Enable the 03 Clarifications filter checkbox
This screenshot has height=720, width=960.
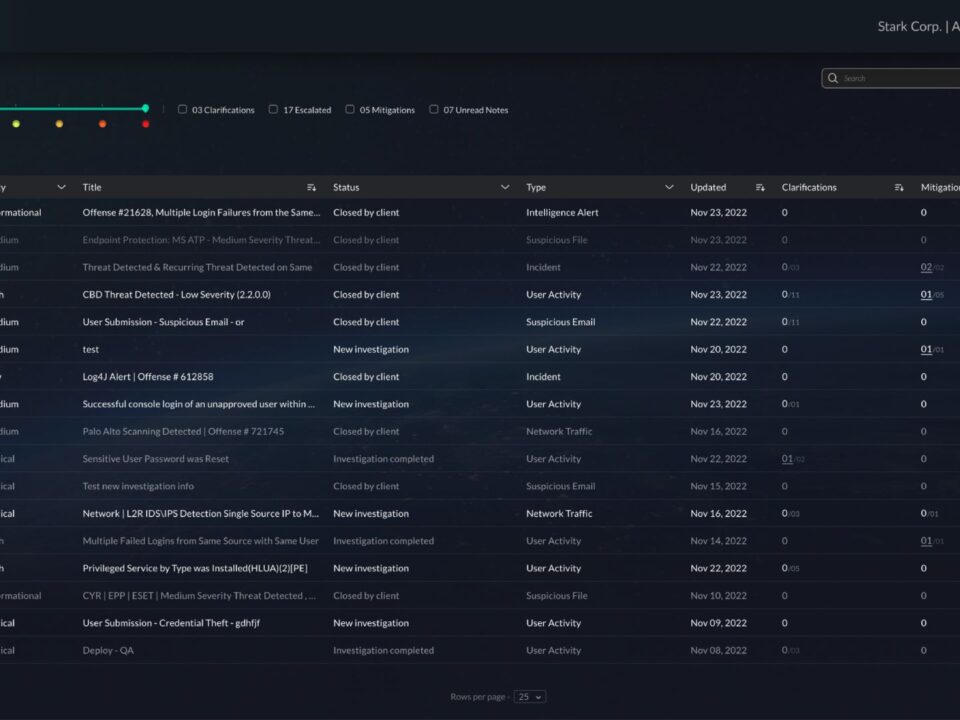coord(182,109)
